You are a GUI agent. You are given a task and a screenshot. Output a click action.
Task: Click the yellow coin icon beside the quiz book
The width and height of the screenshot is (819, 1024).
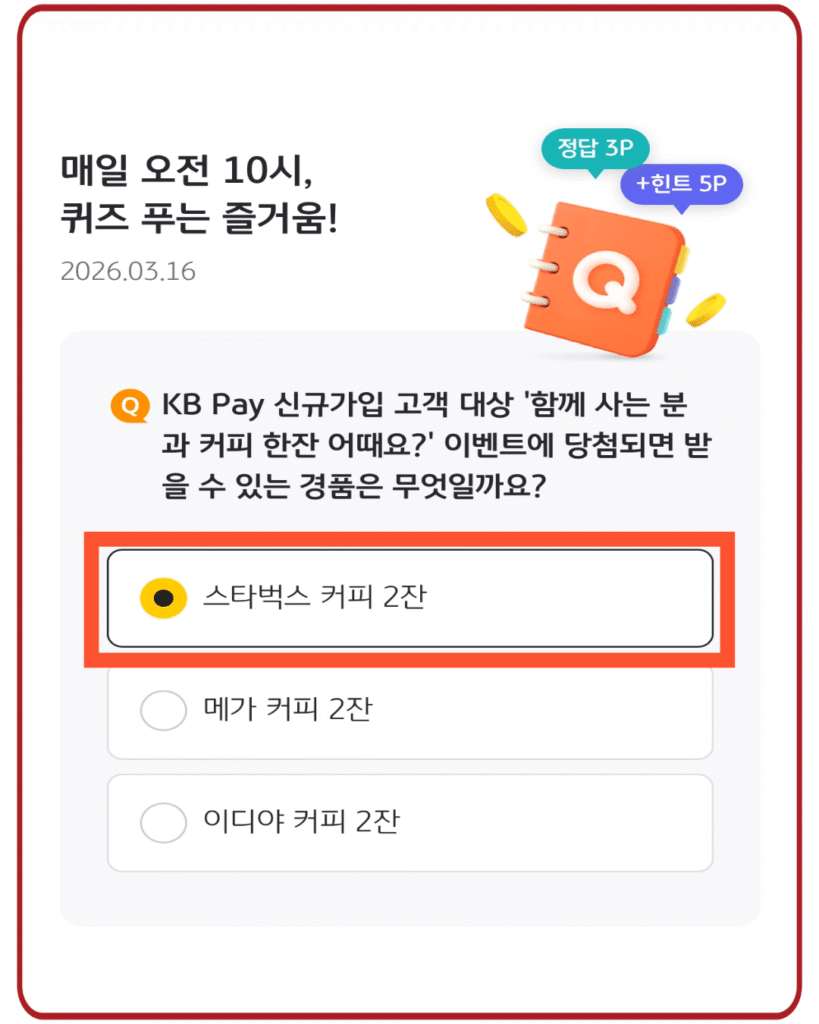pyautogui.click(x=506, y=216)
